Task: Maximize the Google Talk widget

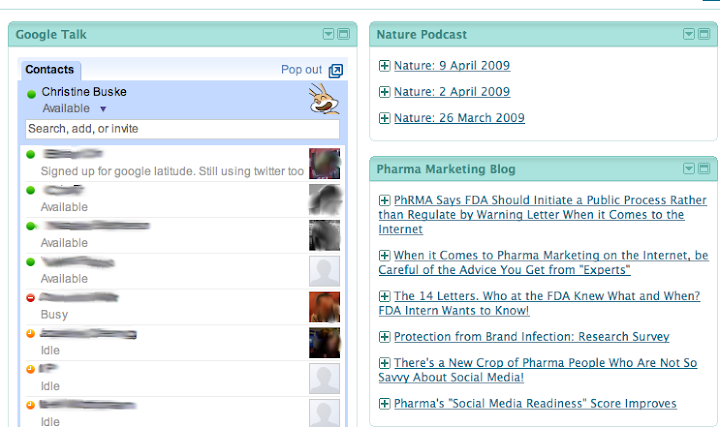Action: [343, 34]
